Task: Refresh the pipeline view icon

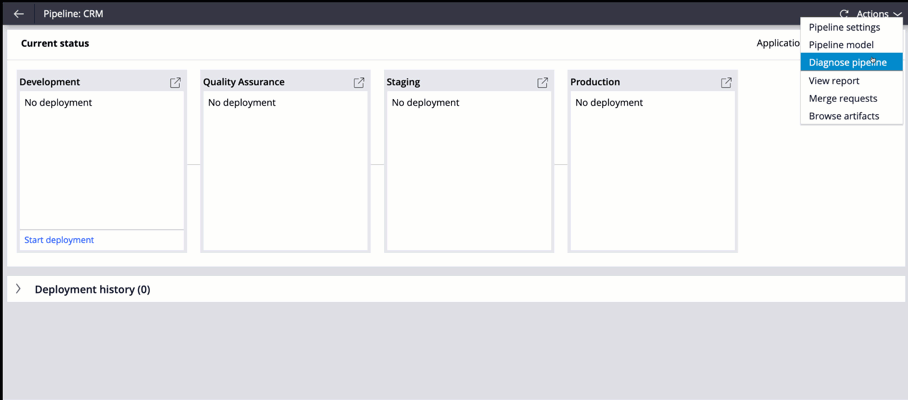Action: click(x=844, y=14)
